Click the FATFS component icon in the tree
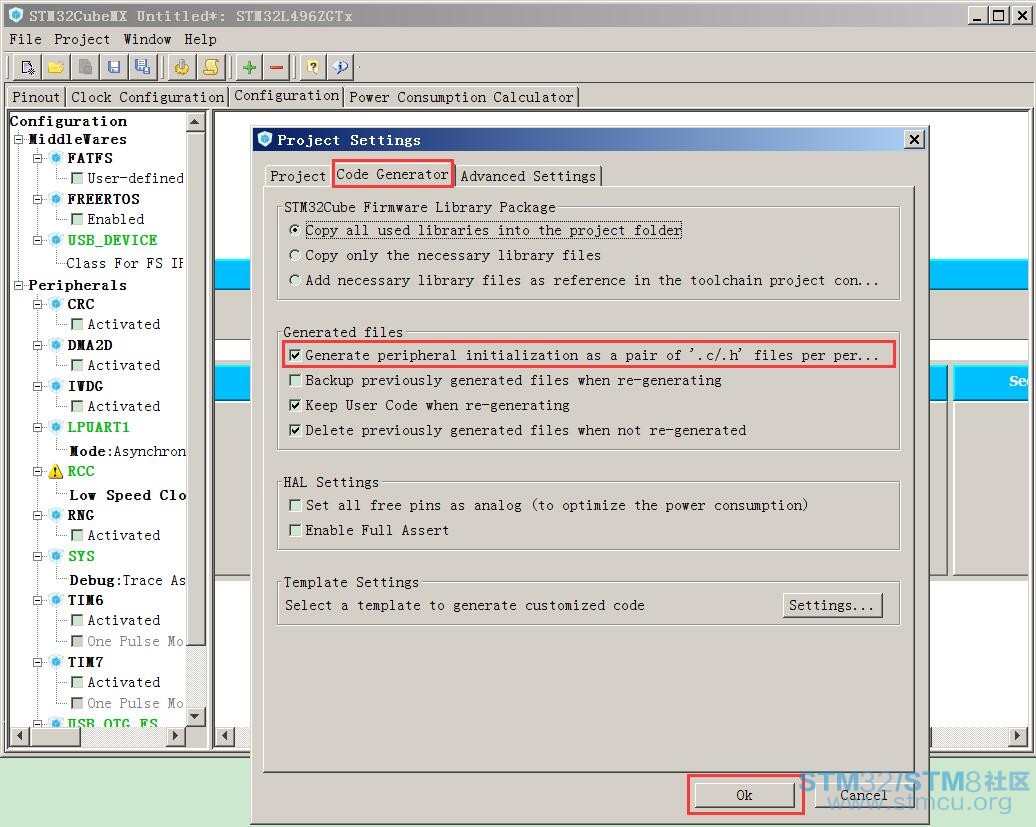Viewport: 1036px width, 827px height. coord(56,158)
